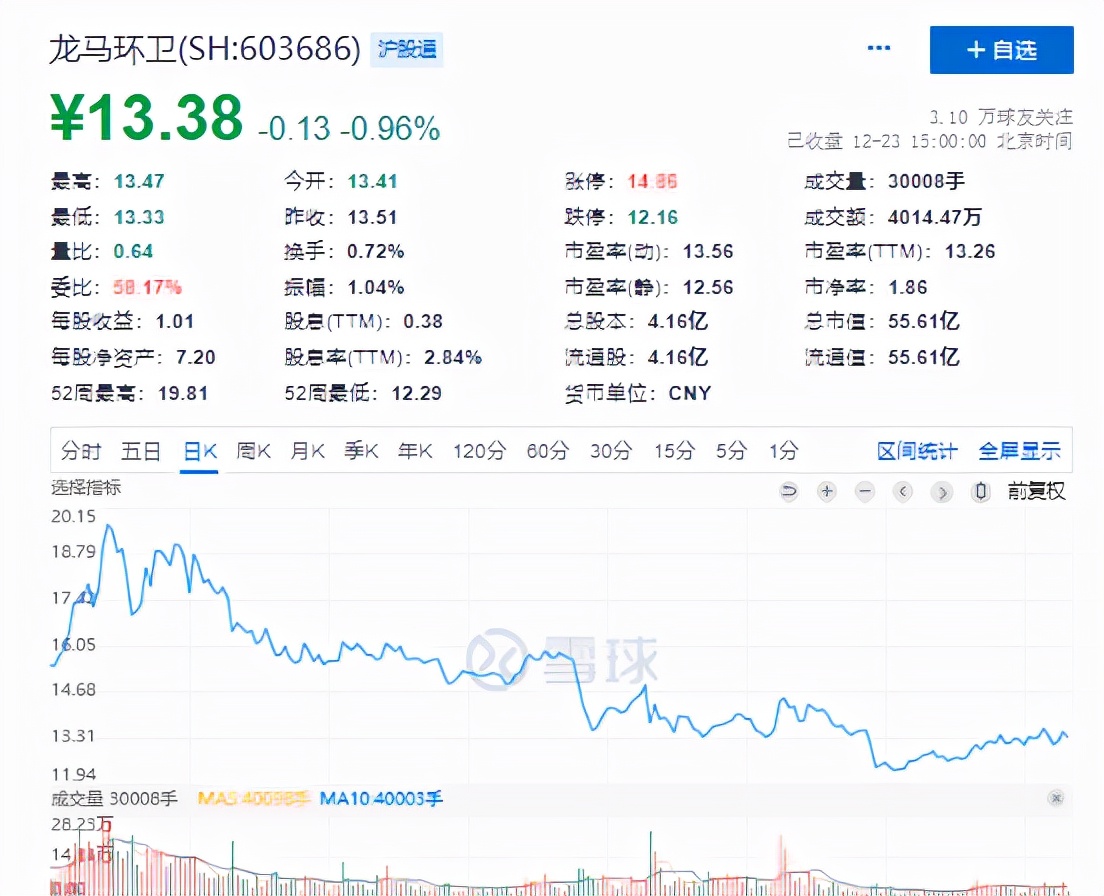
Task: Open the 前复权 adjustment dropdown
Action: [1036, 491]
